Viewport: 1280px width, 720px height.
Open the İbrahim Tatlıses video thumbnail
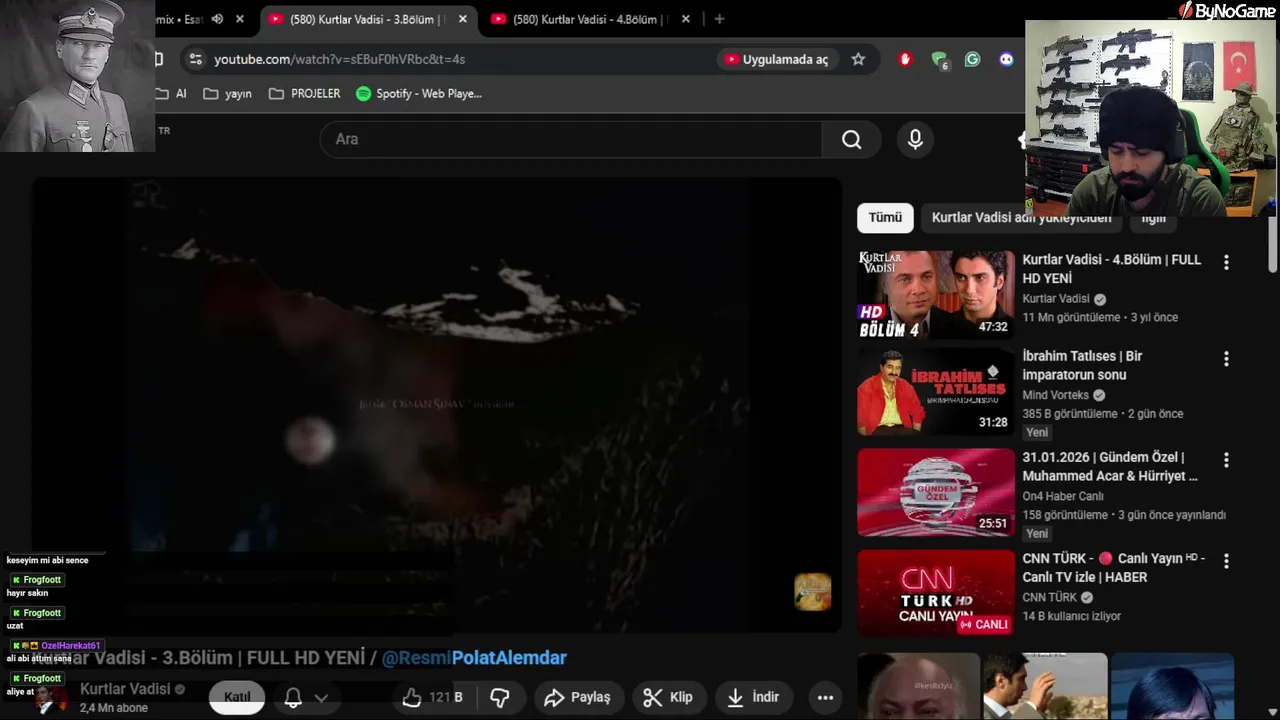pyautogui.click(x=935, y=391)
